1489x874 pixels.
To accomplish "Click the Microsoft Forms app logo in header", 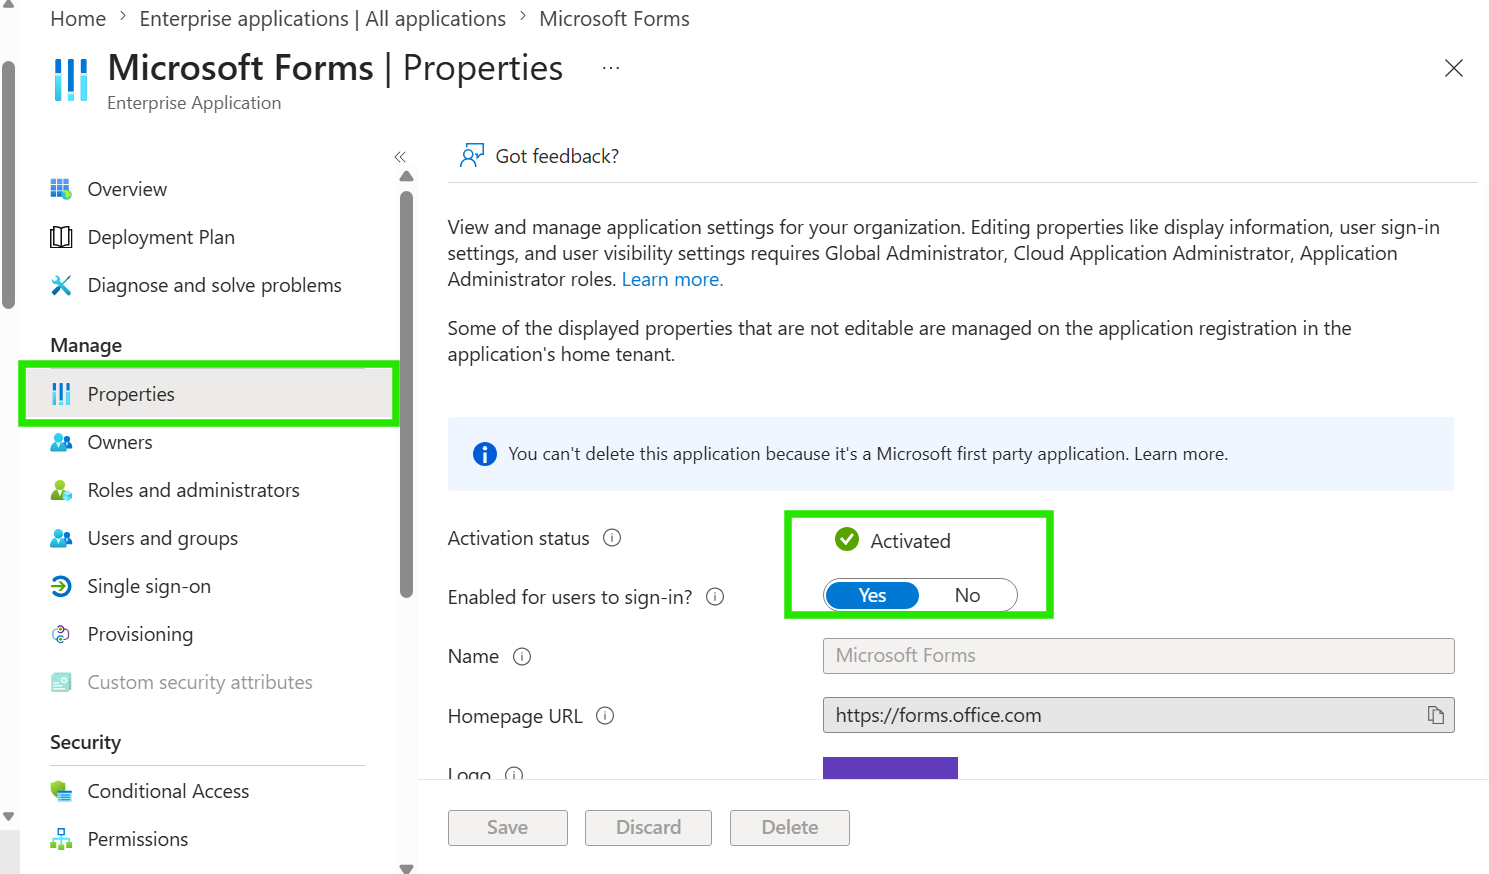I will pyautogui.click(x=71, y=79).
